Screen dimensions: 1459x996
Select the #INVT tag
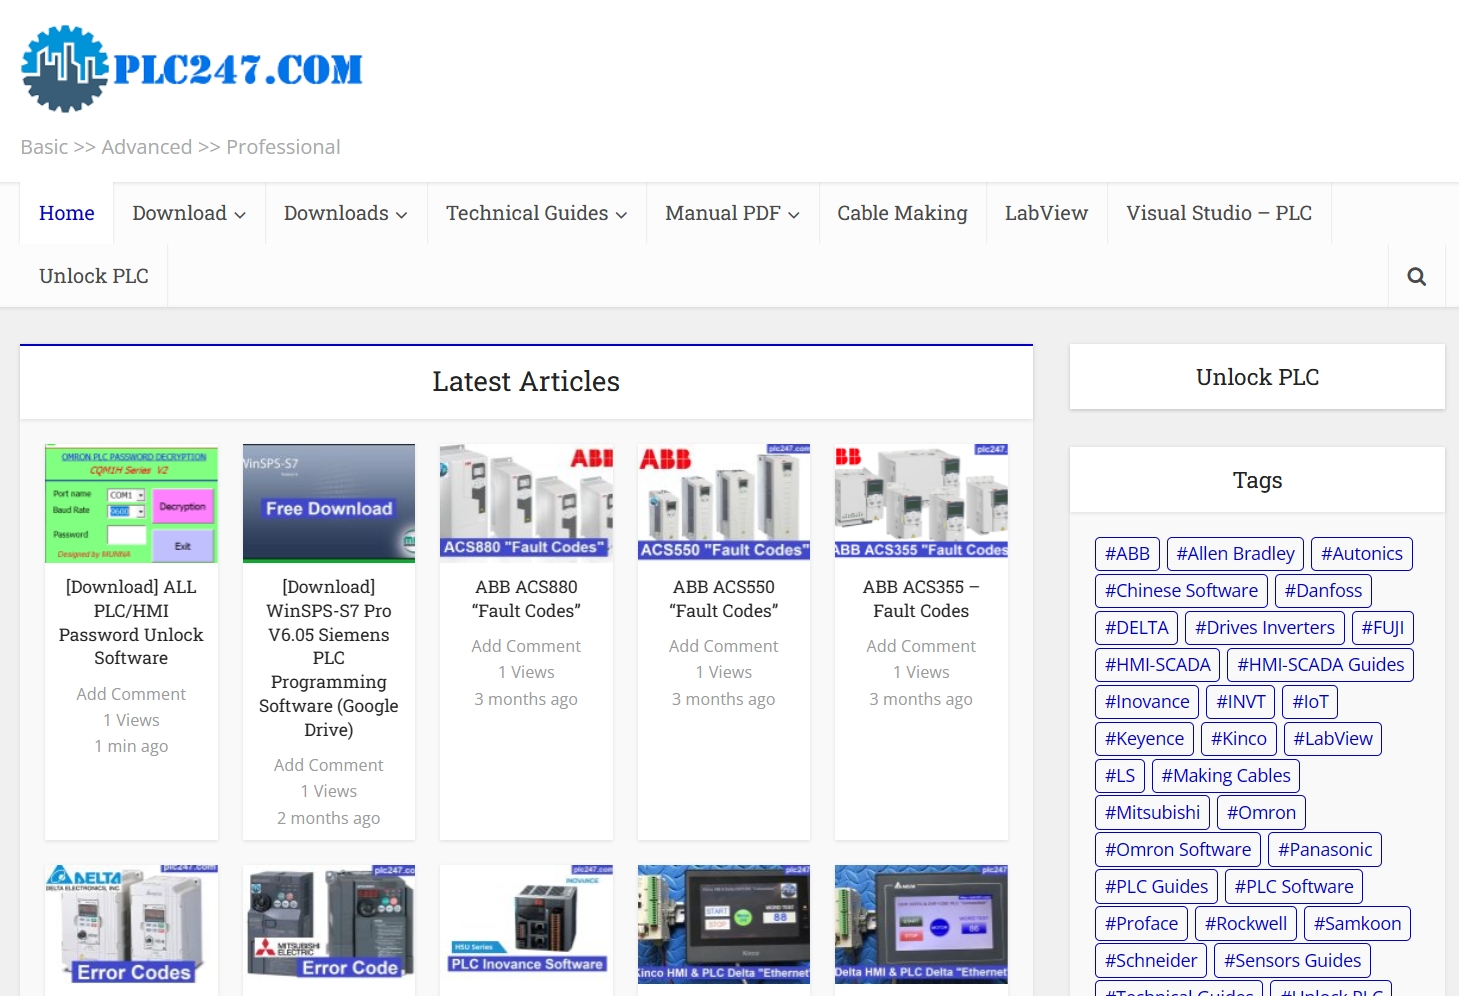click(x=1240, y=702)
